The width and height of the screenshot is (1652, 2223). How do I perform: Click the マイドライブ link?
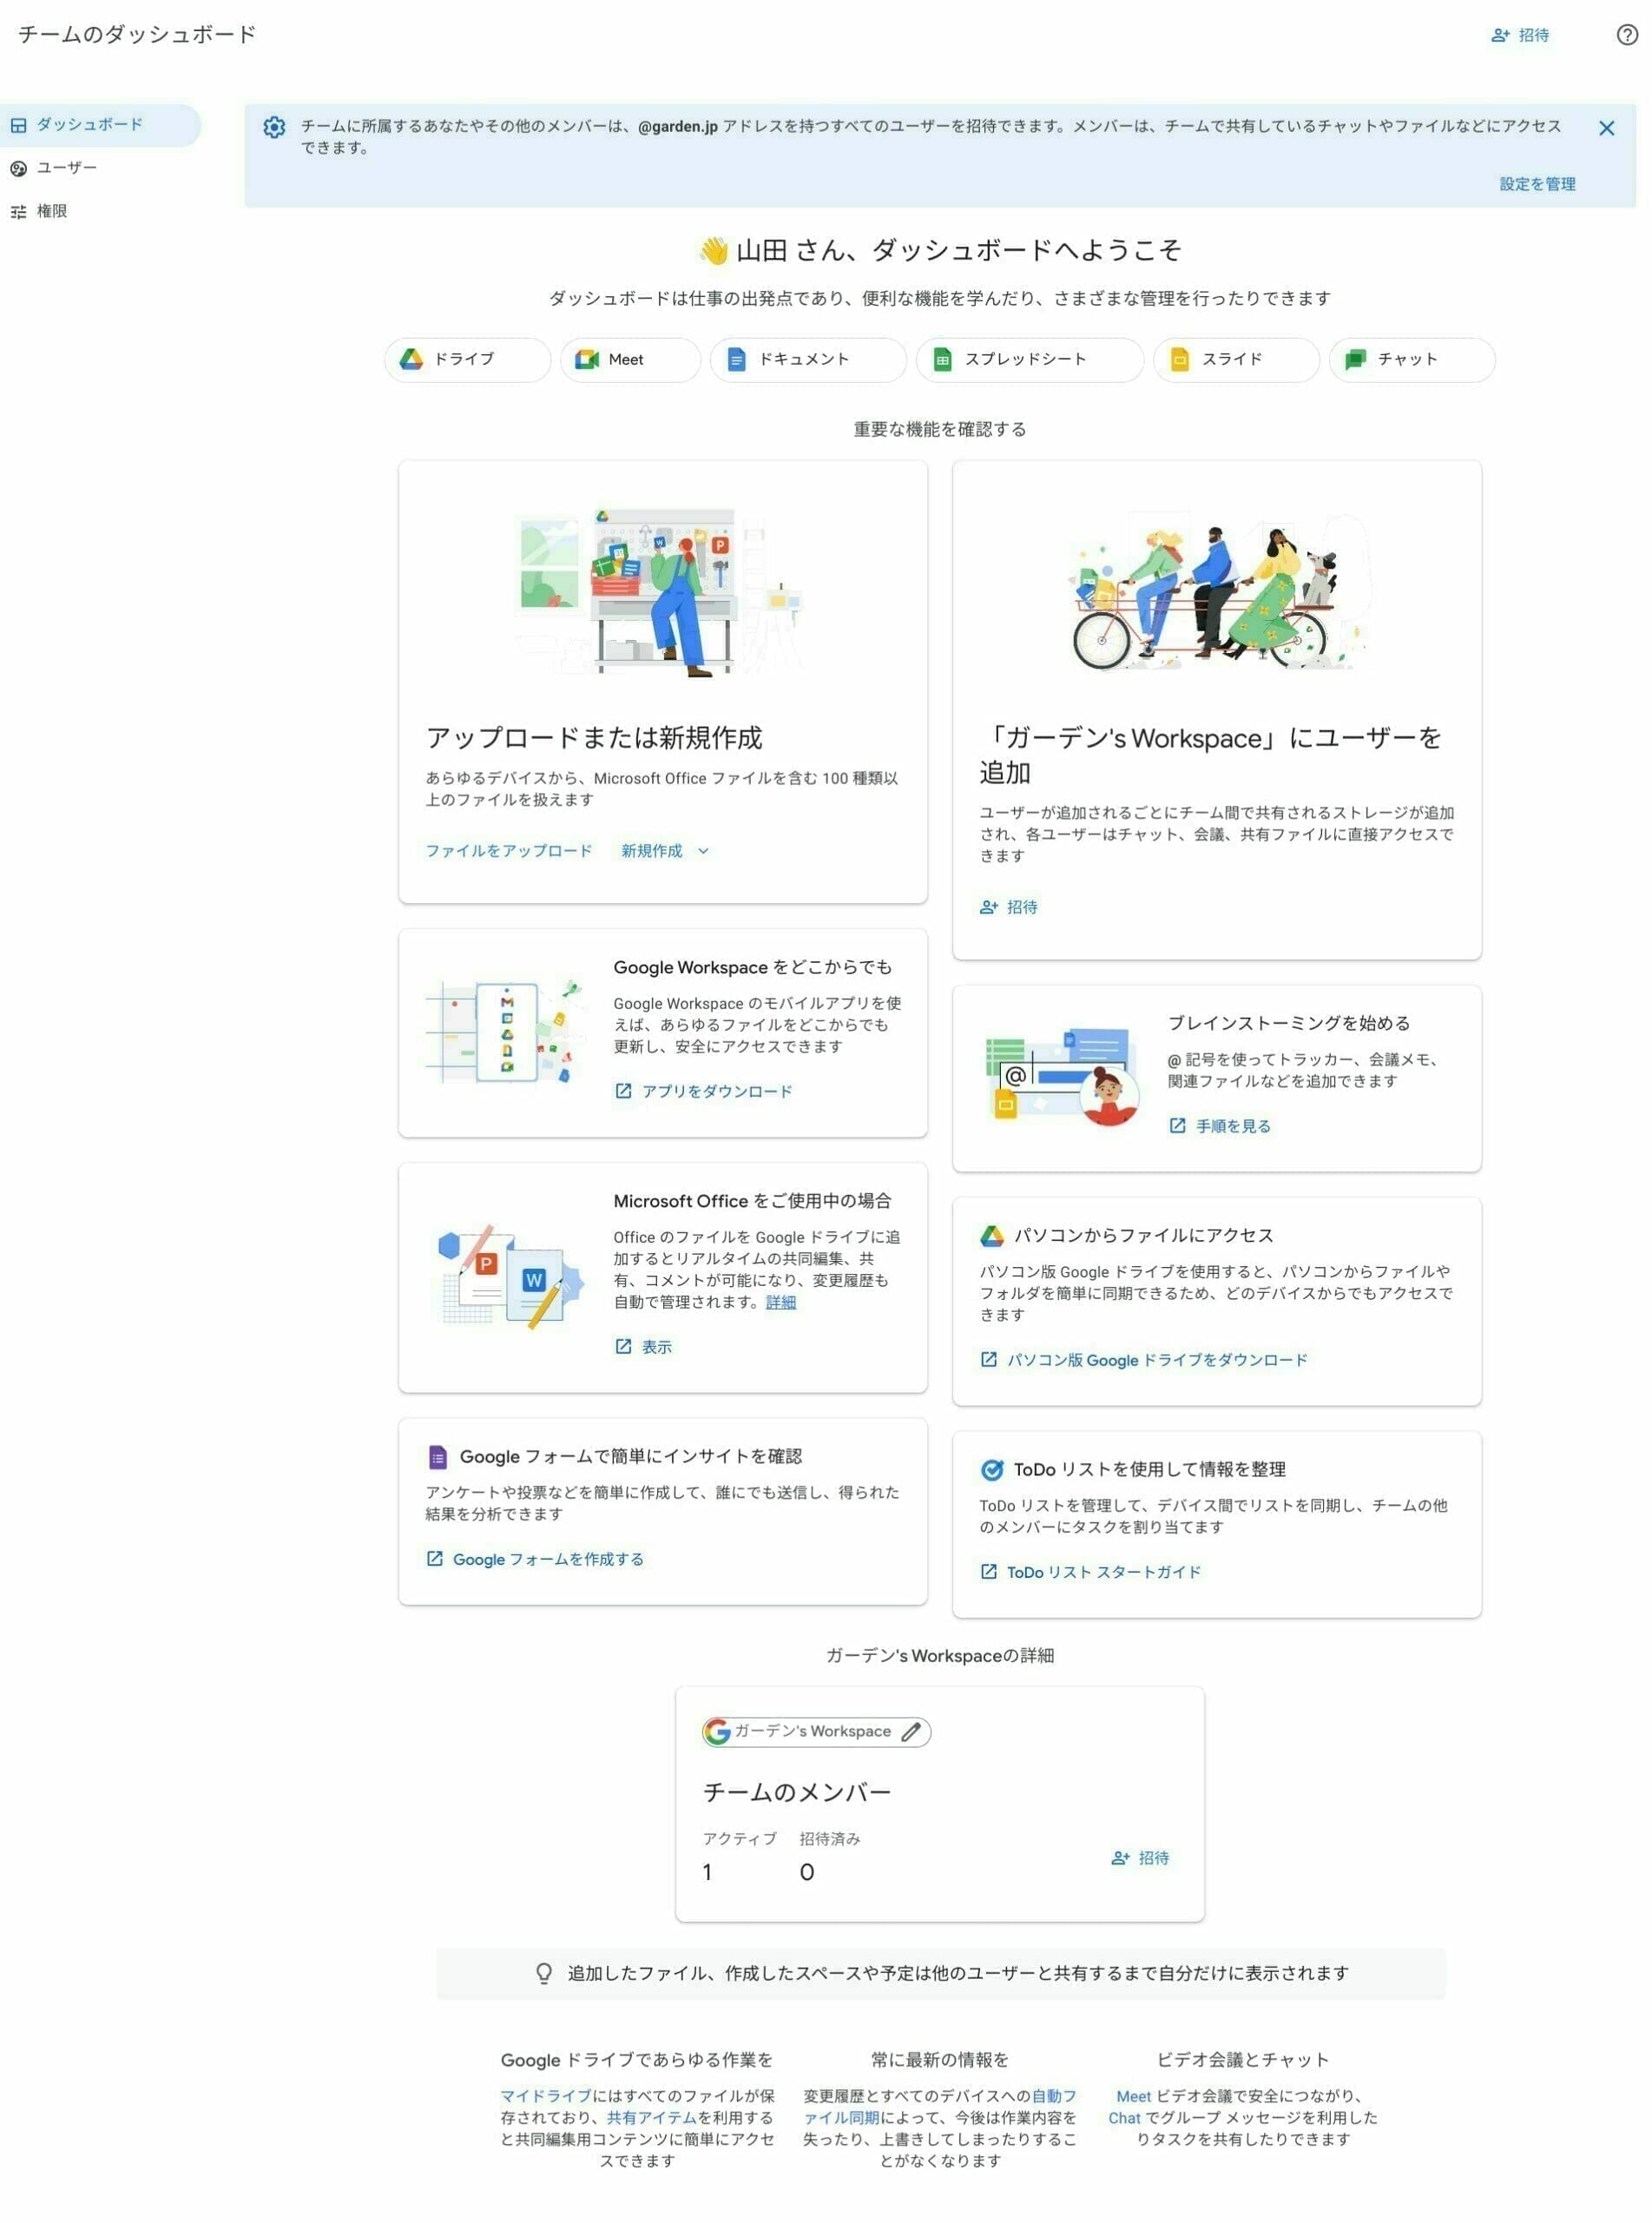point(546,2095)
